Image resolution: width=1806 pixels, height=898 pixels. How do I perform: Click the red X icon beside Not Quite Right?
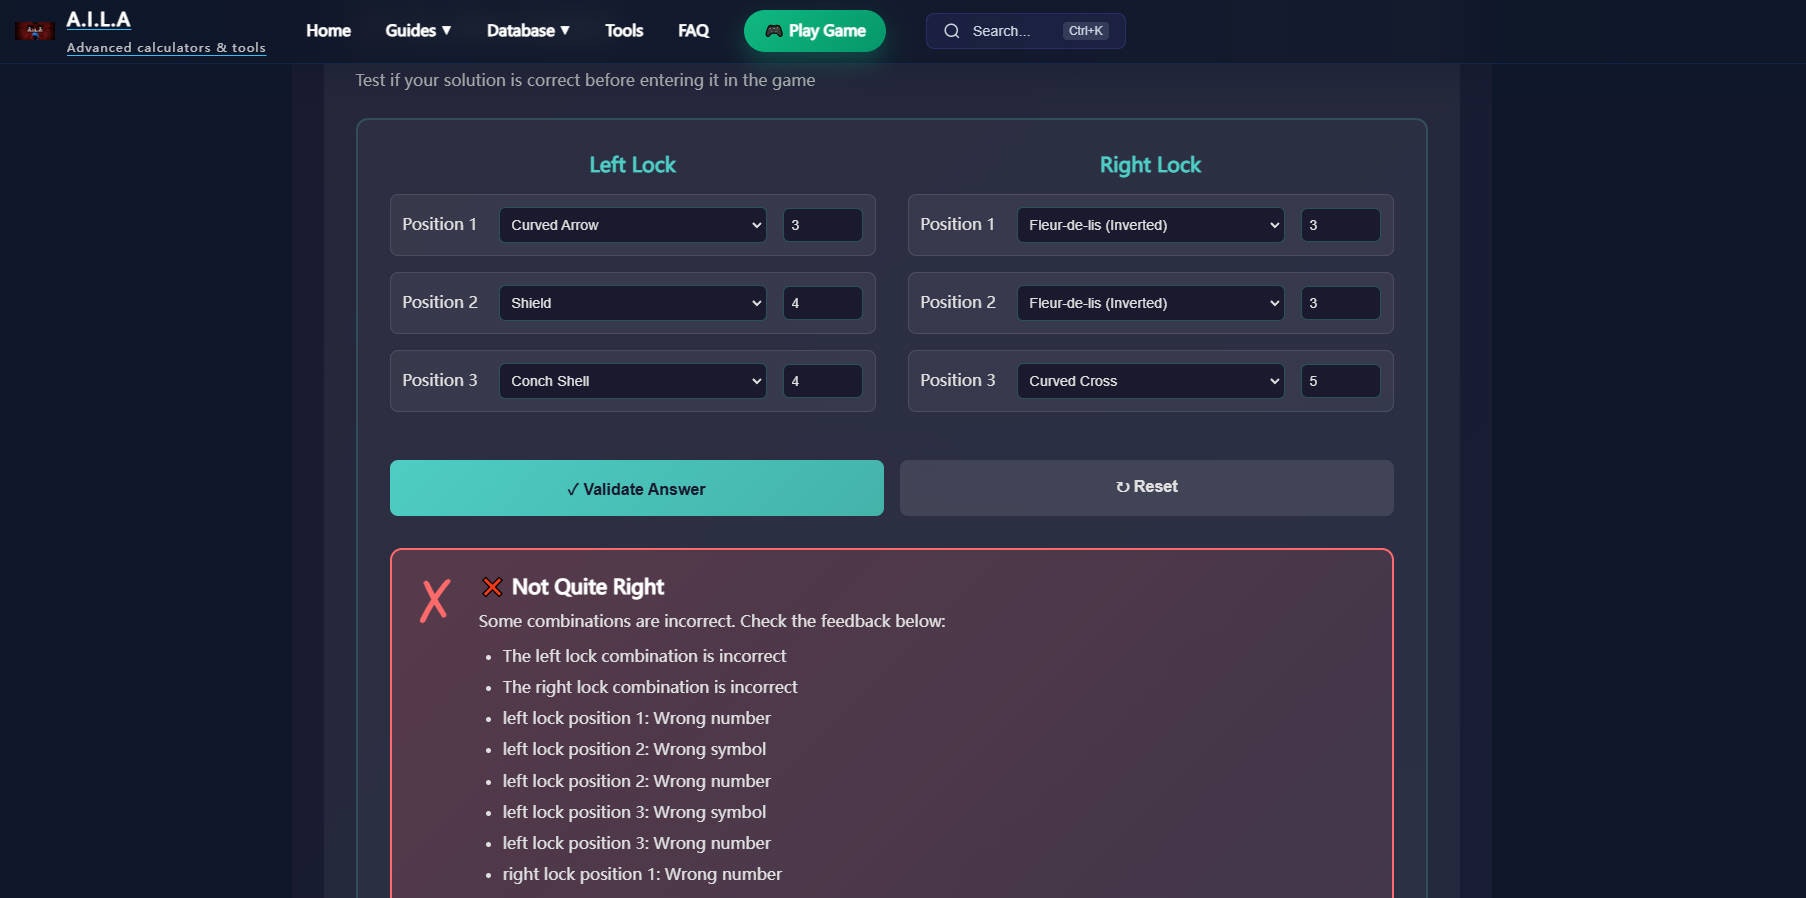point(492,587)
